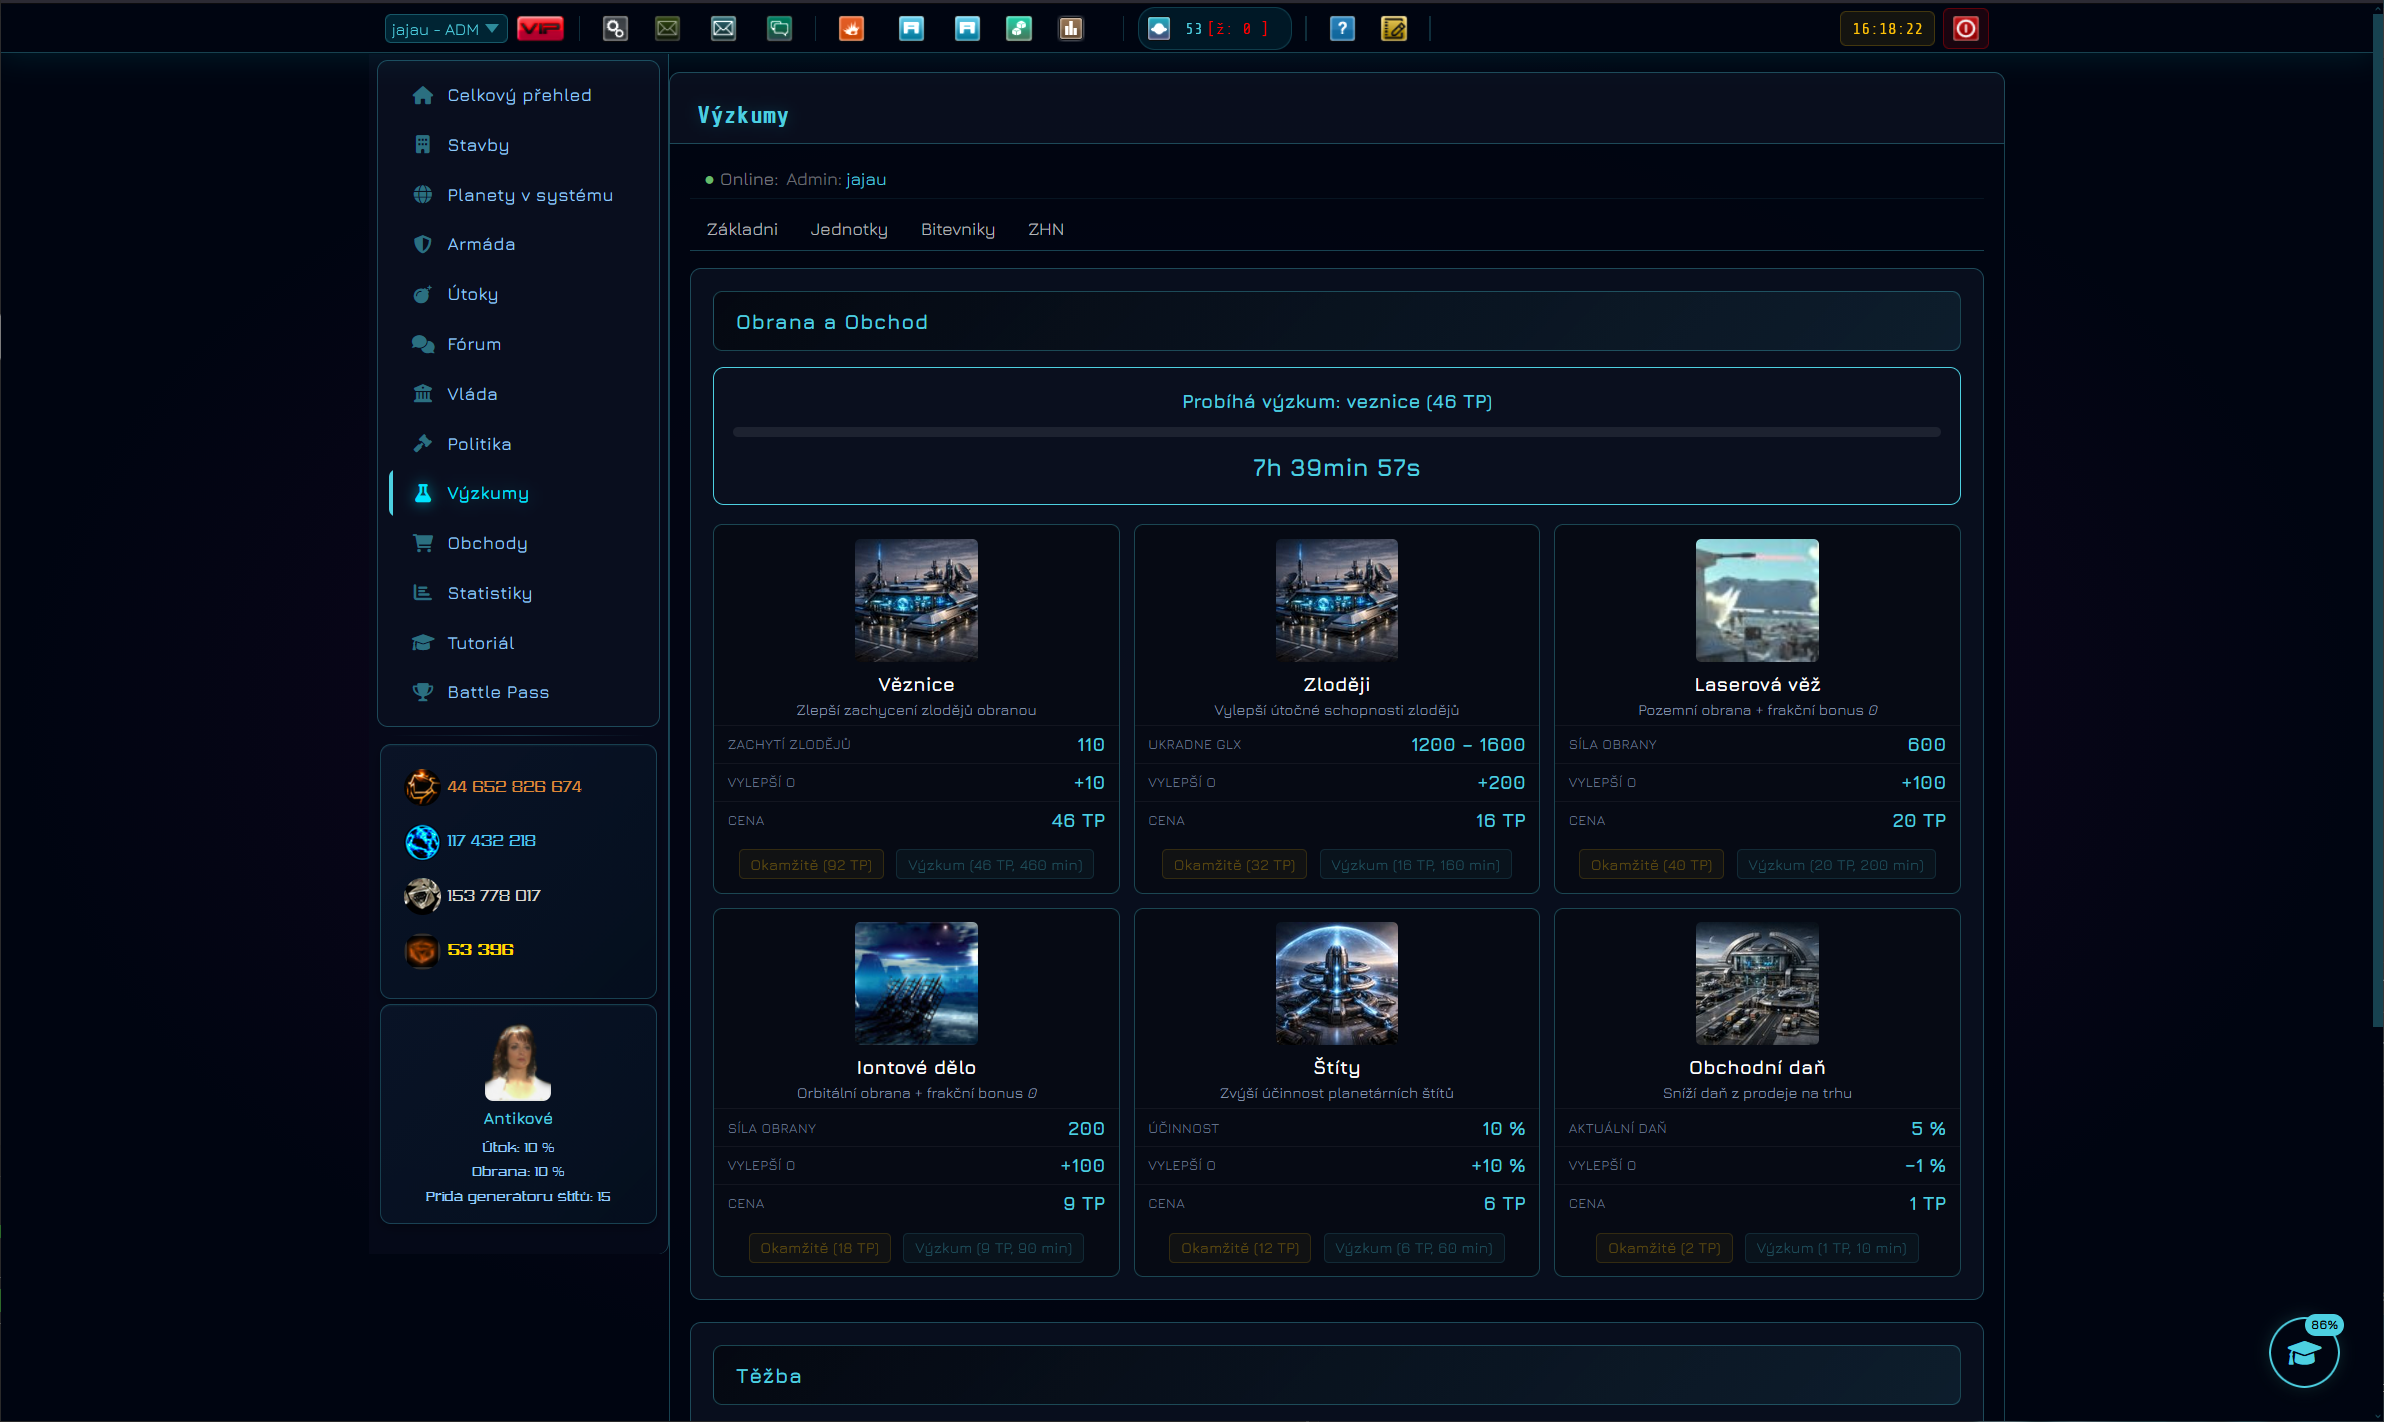Open the graduation cap tutorial progress widget
Image resolution: width=2384 pixels, height=1422 pixels.
[x=2304, y=1352]
